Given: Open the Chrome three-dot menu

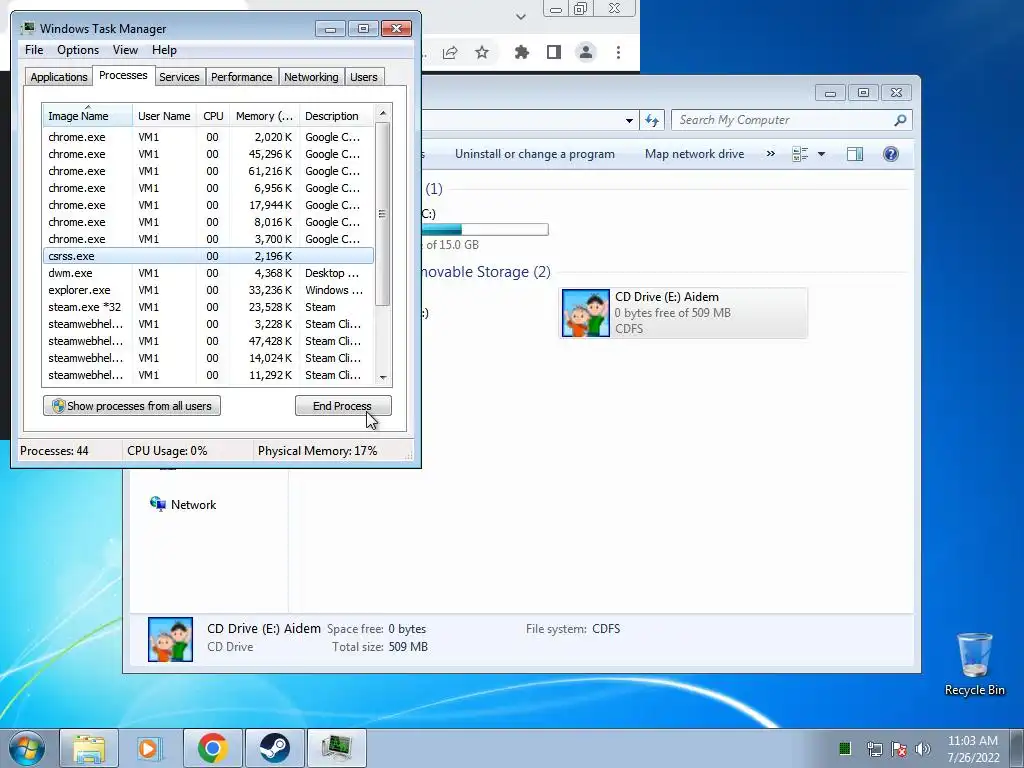Looking at the screenshot, I should pyautogui.click(x=618, y=52).
